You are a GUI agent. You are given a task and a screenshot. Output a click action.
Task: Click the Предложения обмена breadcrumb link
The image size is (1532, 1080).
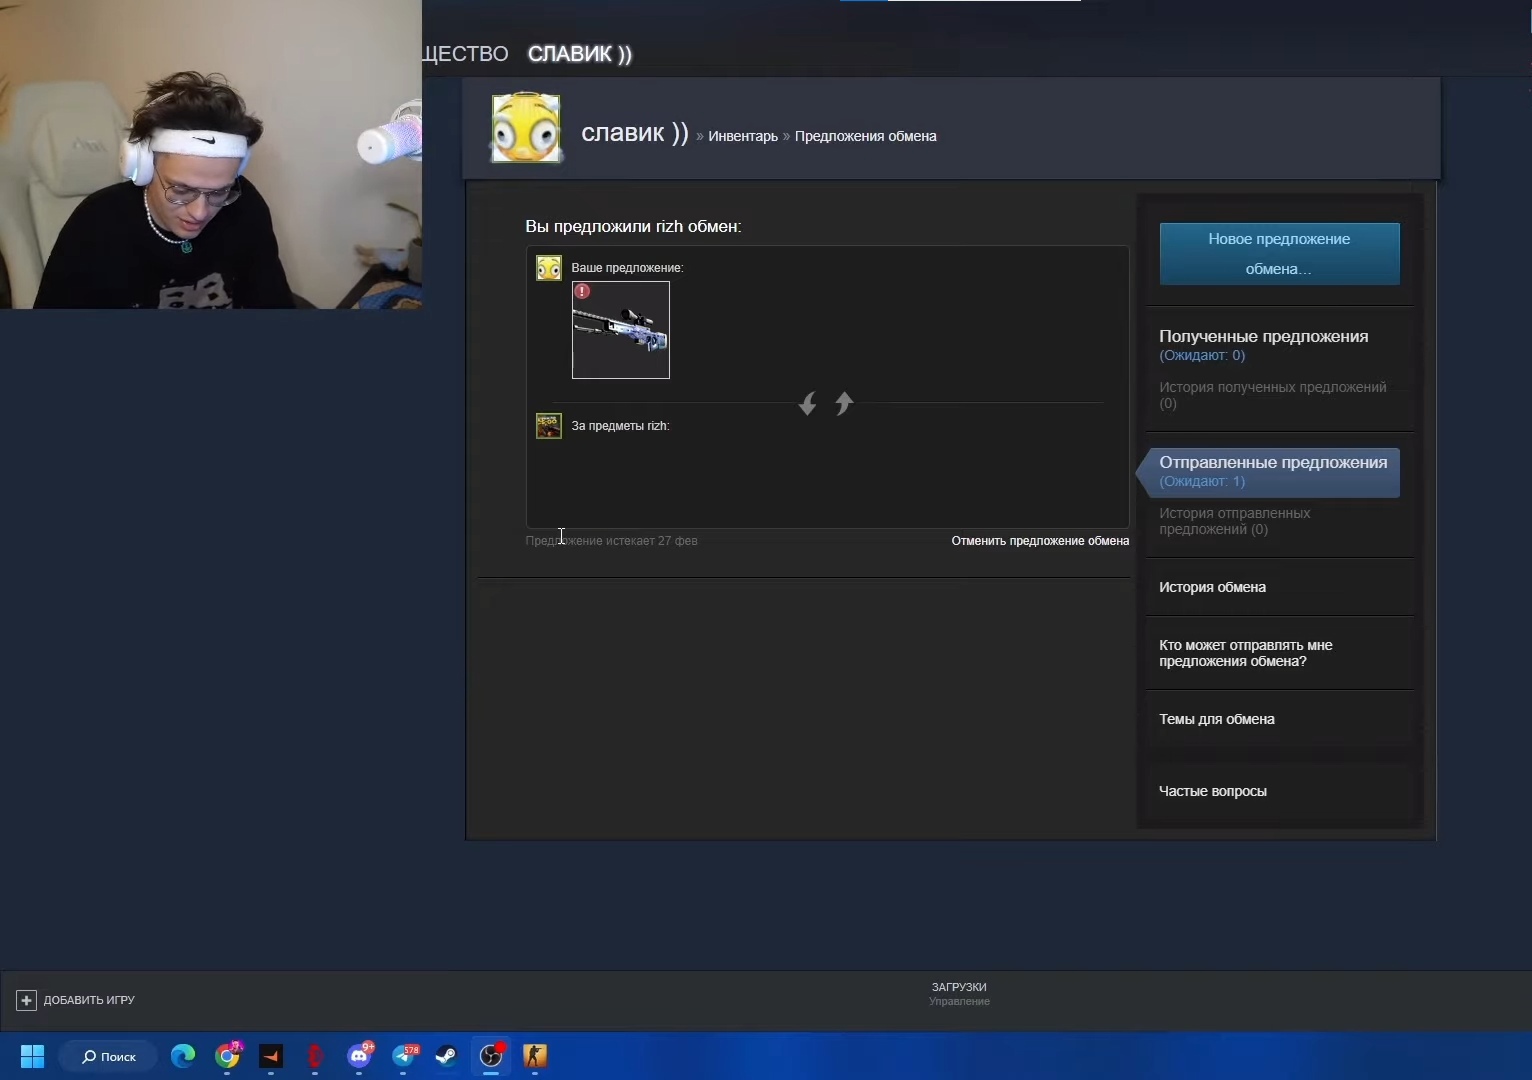click(x=866, y=136)
